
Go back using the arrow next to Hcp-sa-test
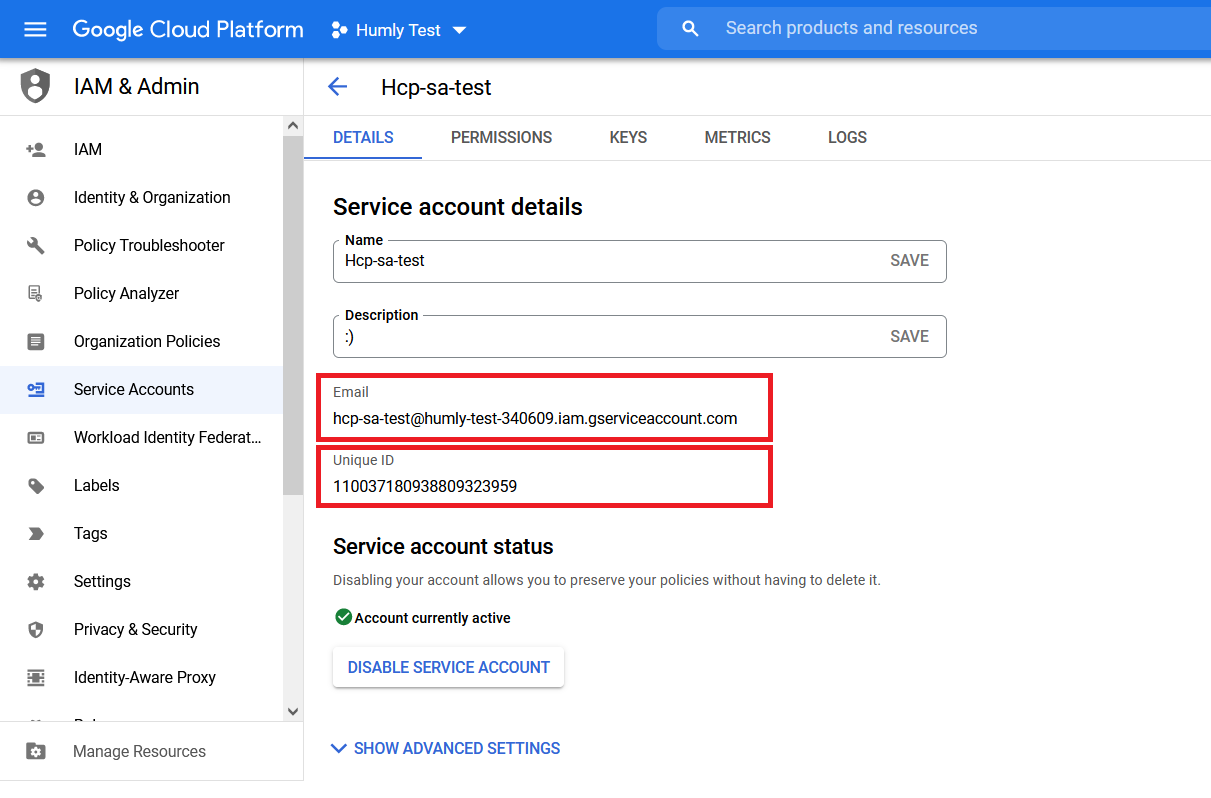(338, 87)
